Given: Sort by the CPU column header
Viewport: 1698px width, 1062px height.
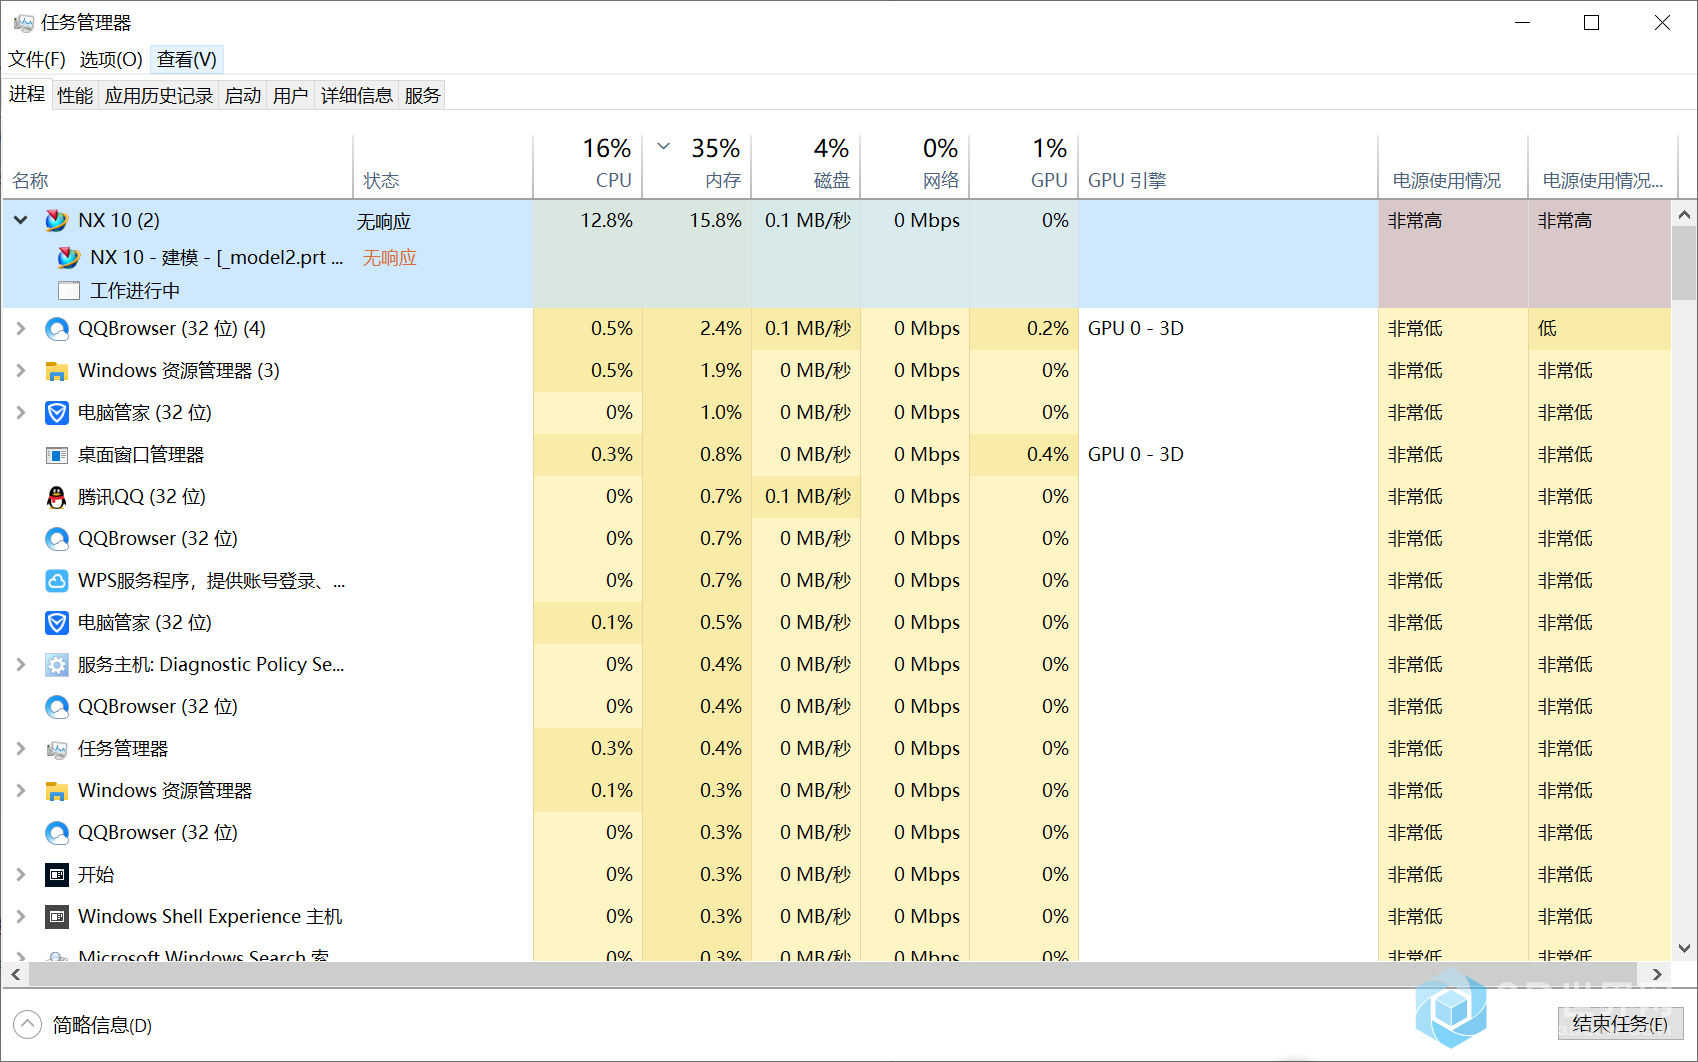Looking at the screenshot, I should pyautogui.click(x=588, y=166).
